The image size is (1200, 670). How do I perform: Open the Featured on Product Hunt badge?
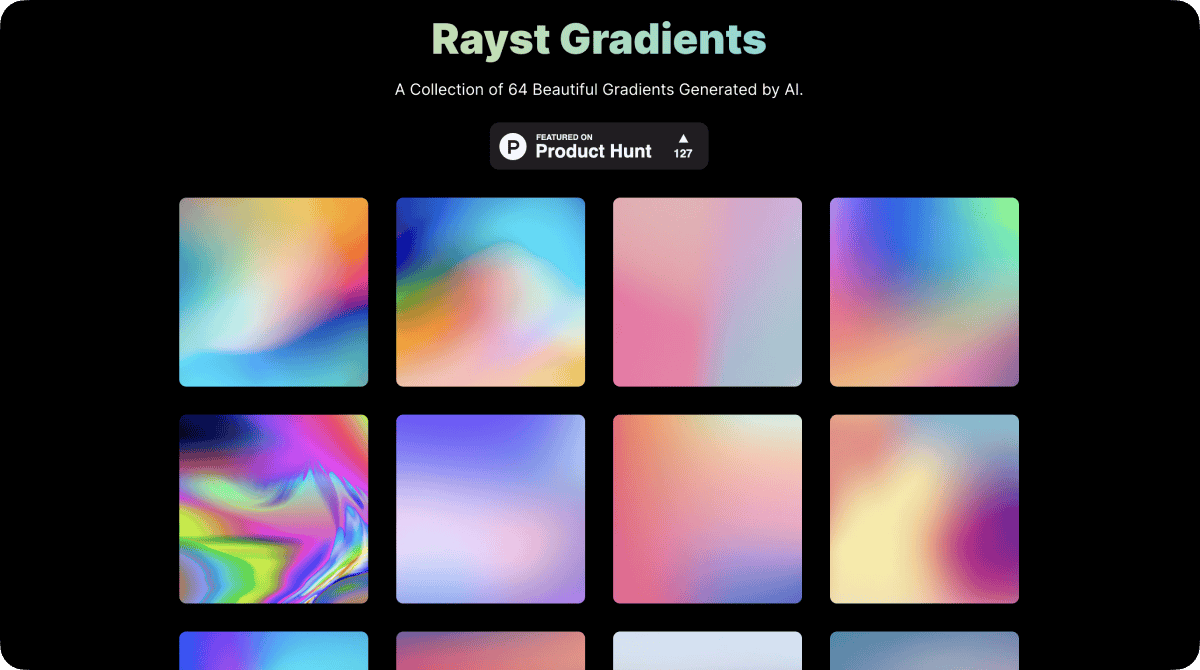click(599, 146)
